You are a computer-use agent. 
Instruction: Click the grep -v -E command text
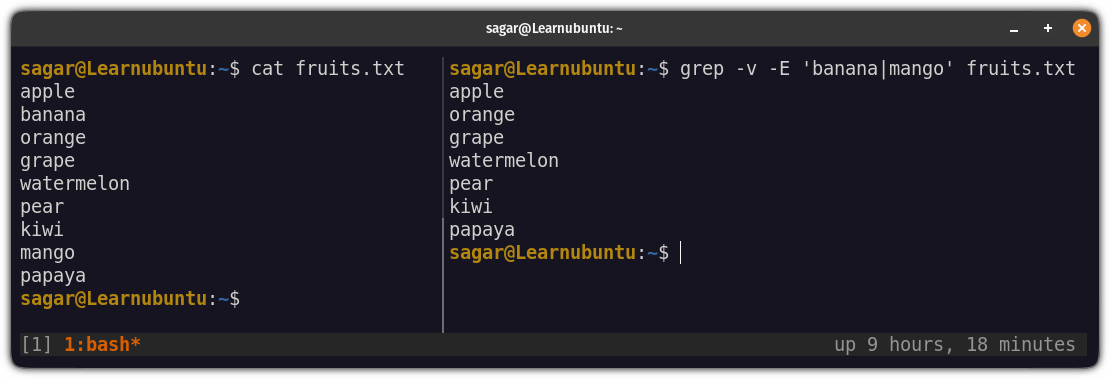pos(878,69)
